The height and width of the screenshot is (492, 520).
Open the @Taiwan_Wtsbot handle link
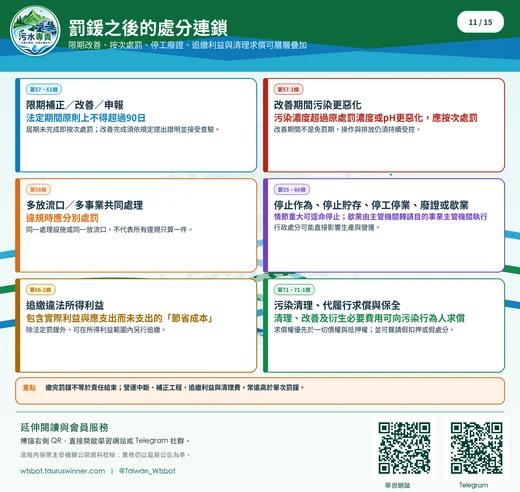tap(147, 471)
